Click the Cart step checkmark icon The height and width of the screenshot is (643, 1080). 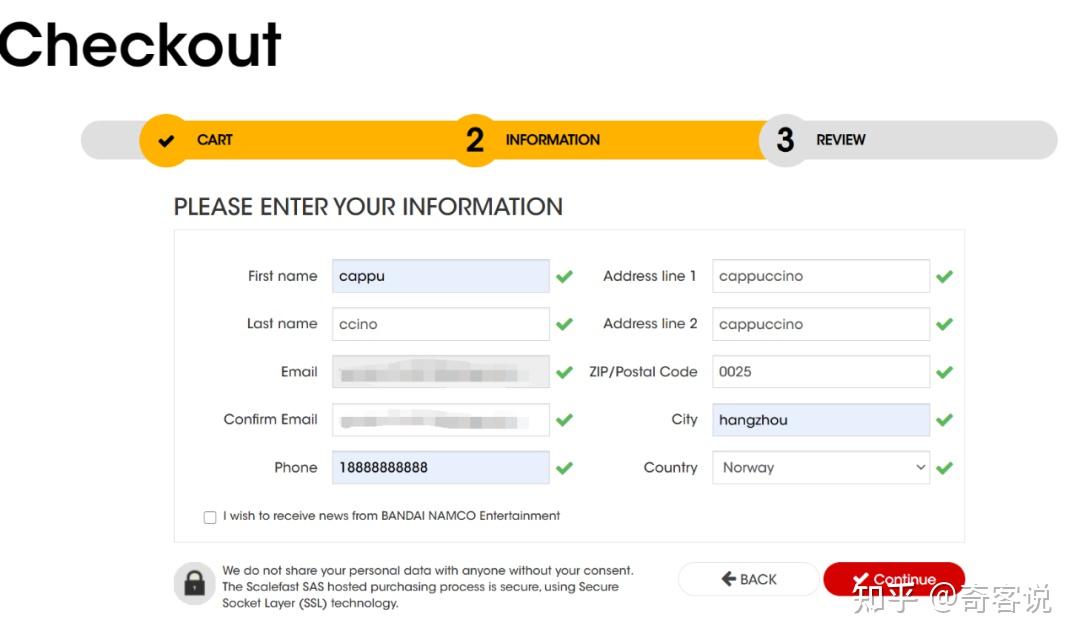pos(166,141)
